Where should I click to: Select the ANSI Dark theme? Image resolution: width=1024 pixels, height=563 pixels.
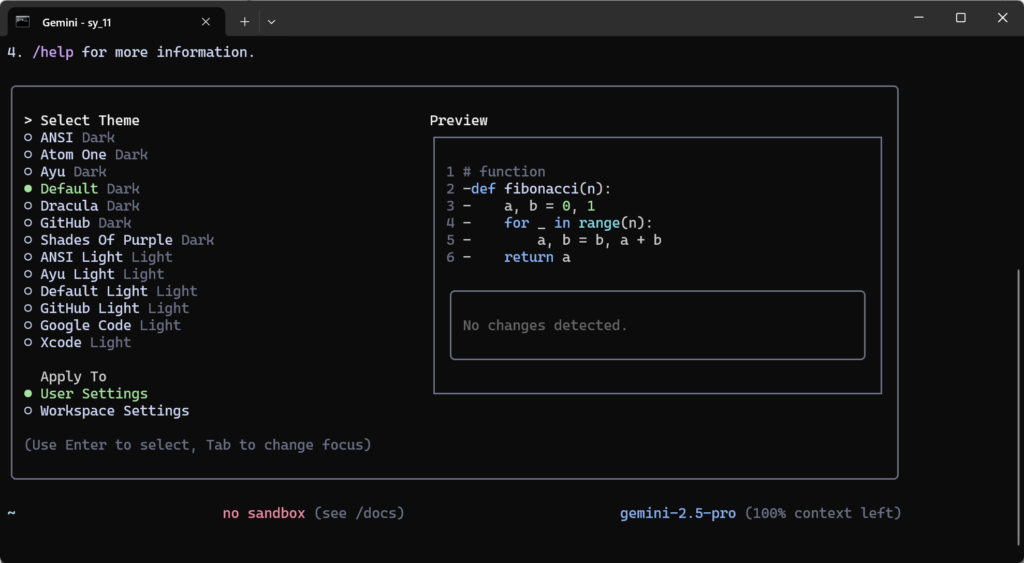click(77, 138)
